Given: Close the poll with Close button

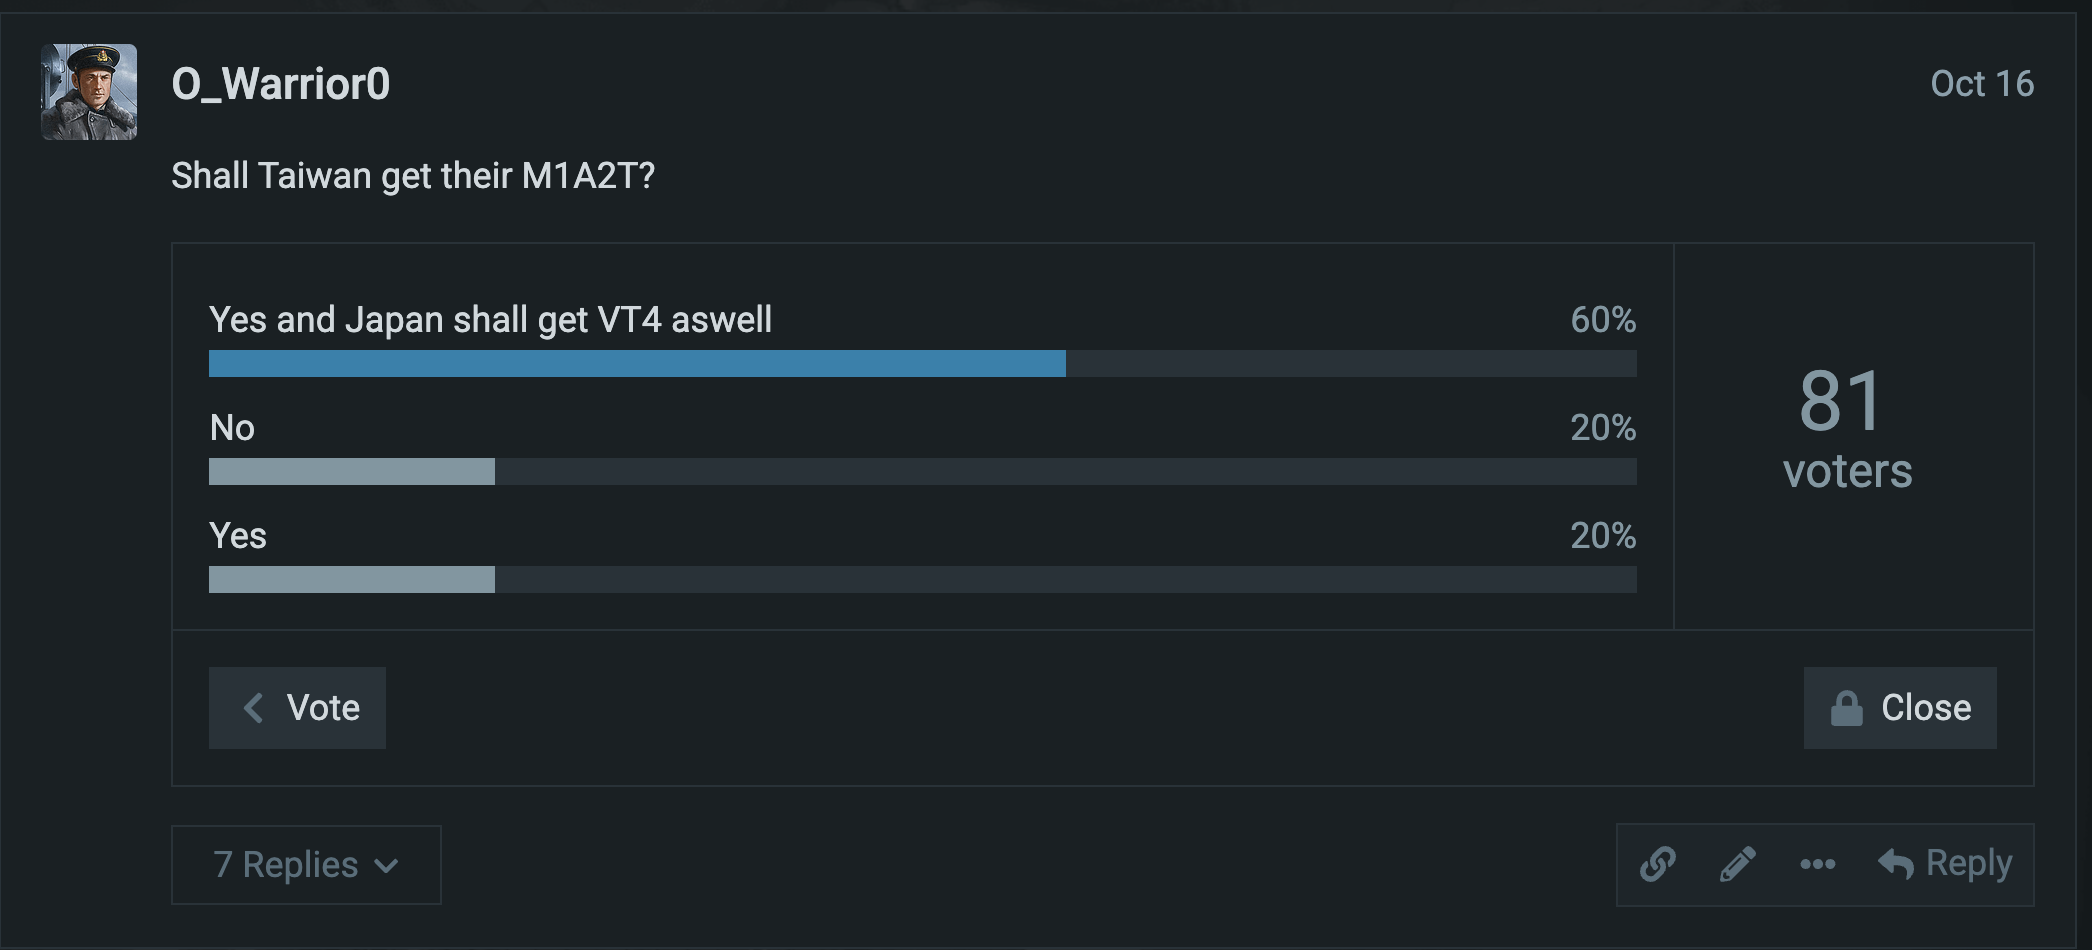Looking at the screenshot, I should point(1925,708).
